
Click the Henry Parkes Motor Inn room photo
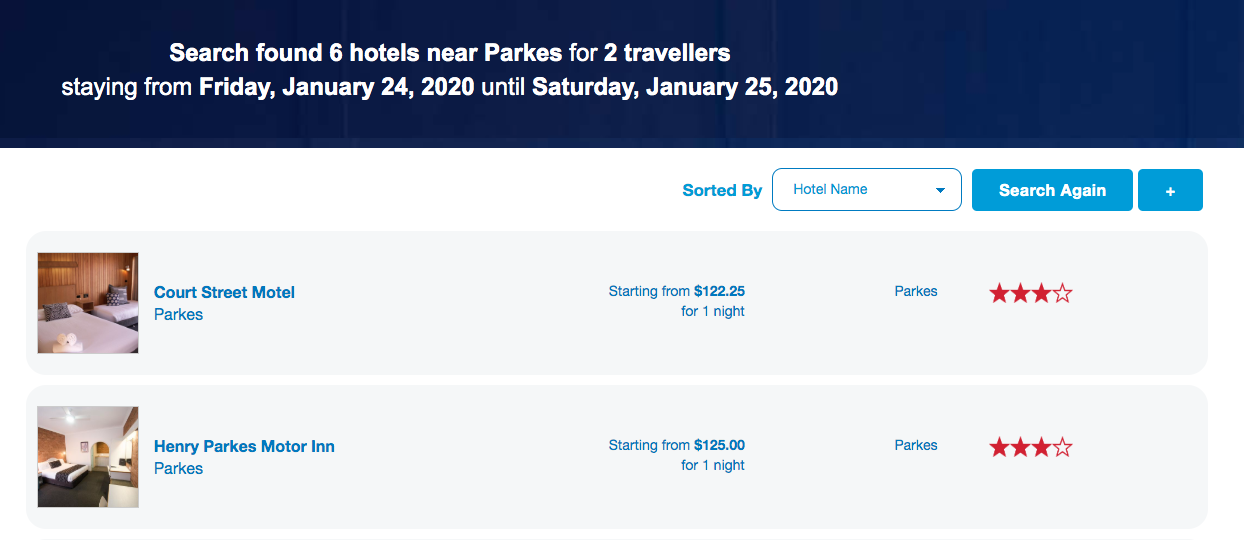(x=88, y=457)
